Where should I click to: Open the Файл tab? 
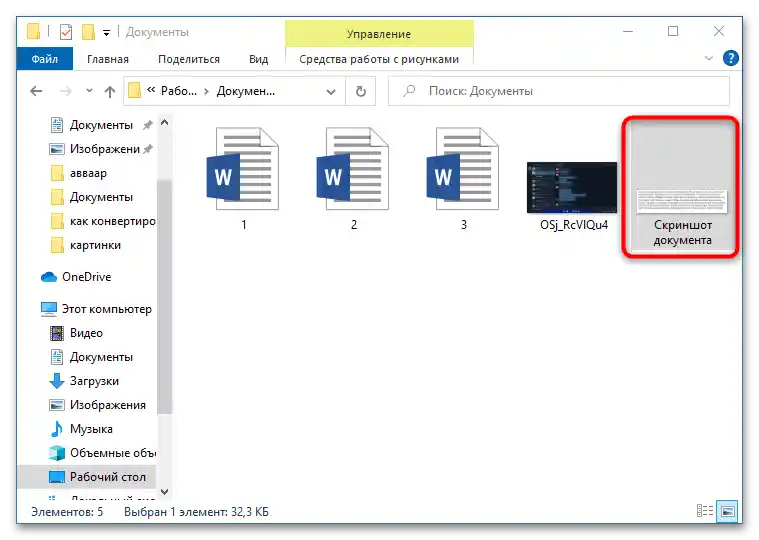(x=45, y=59)
